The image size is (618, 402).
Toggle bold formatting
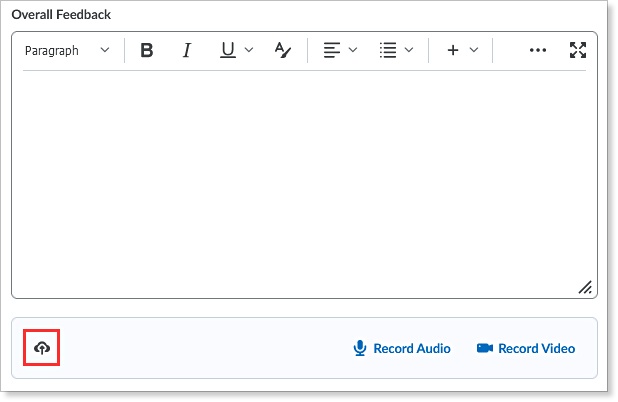[x=147, y=50]
